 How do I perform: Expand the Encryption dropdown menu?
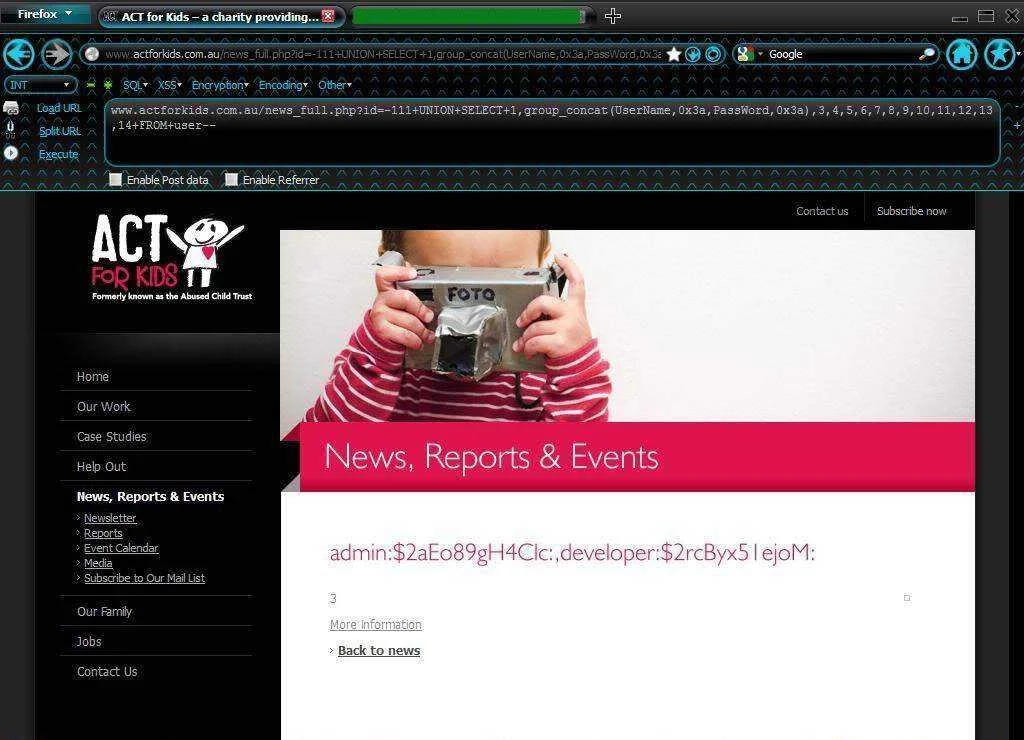point(220,85)
